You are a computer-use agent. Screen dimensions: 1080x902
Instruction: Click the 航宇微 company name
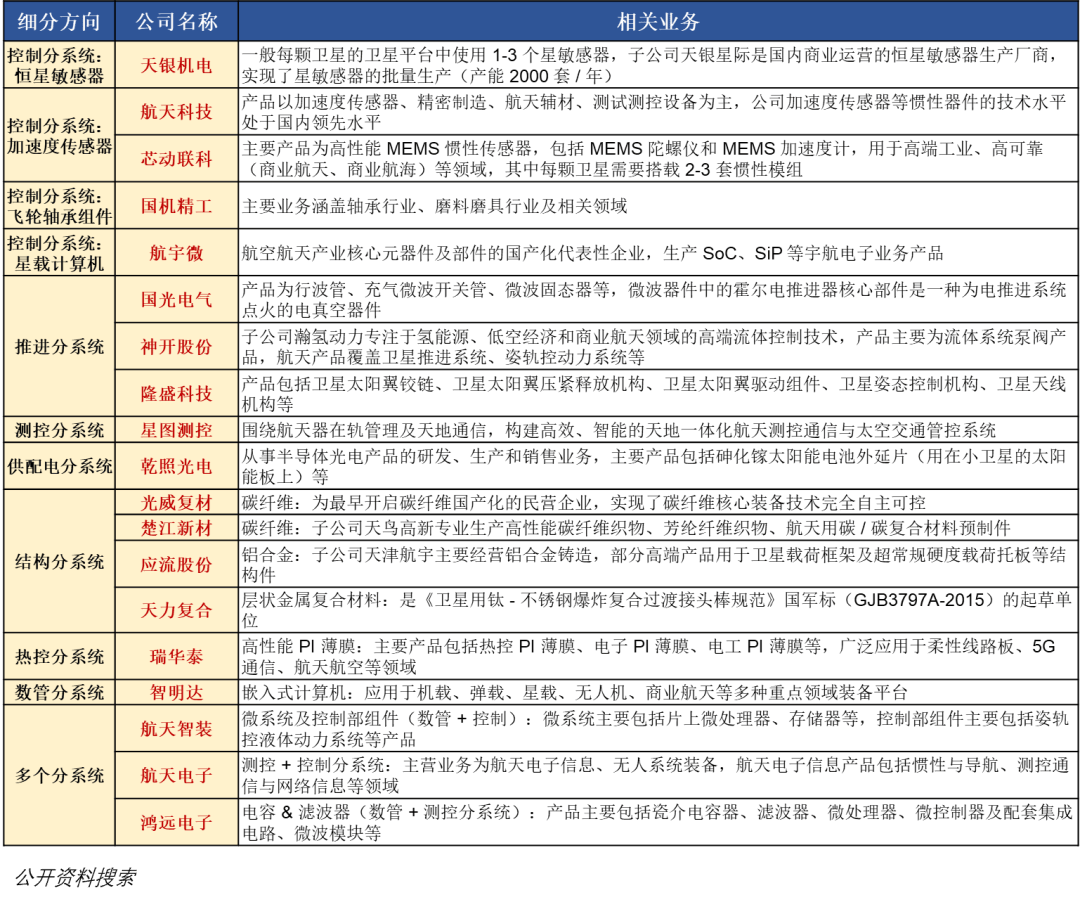177,251
